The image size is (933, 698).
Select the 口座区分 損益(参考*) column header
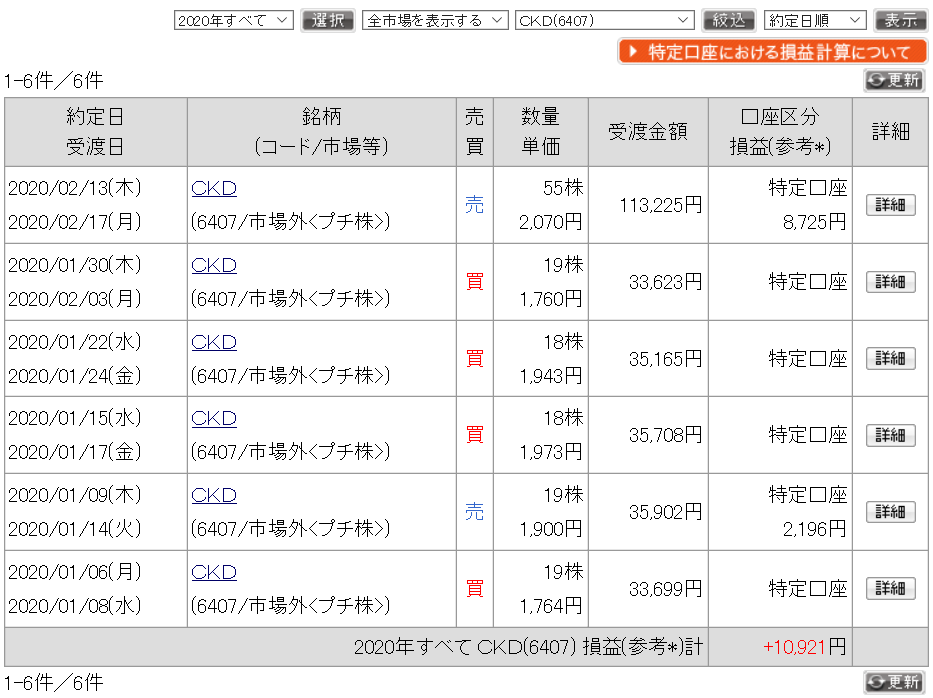pyautogui.click(x=780, y=132)
